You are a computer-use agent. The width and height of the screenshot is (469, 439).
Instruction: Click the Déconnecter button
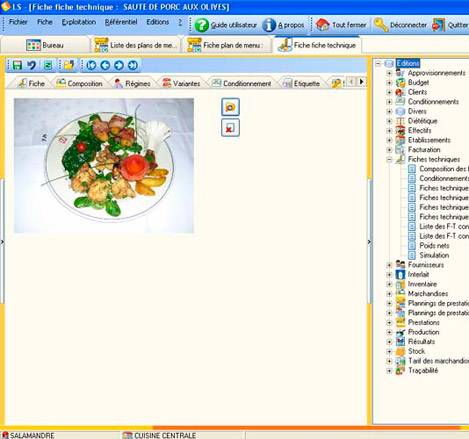pyautogui.click(x=400, y=25)
